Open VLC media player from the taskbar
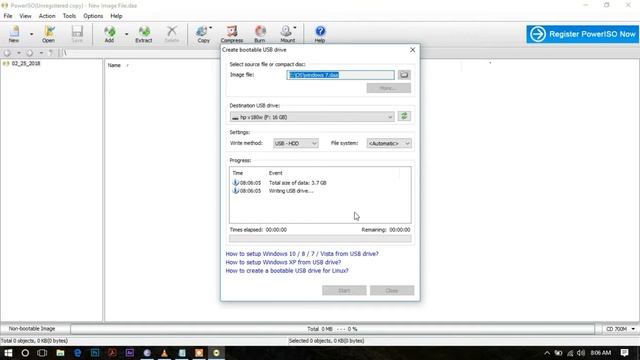Image resolution: width=640 pixels, height=360 pixels. point(164,353)
